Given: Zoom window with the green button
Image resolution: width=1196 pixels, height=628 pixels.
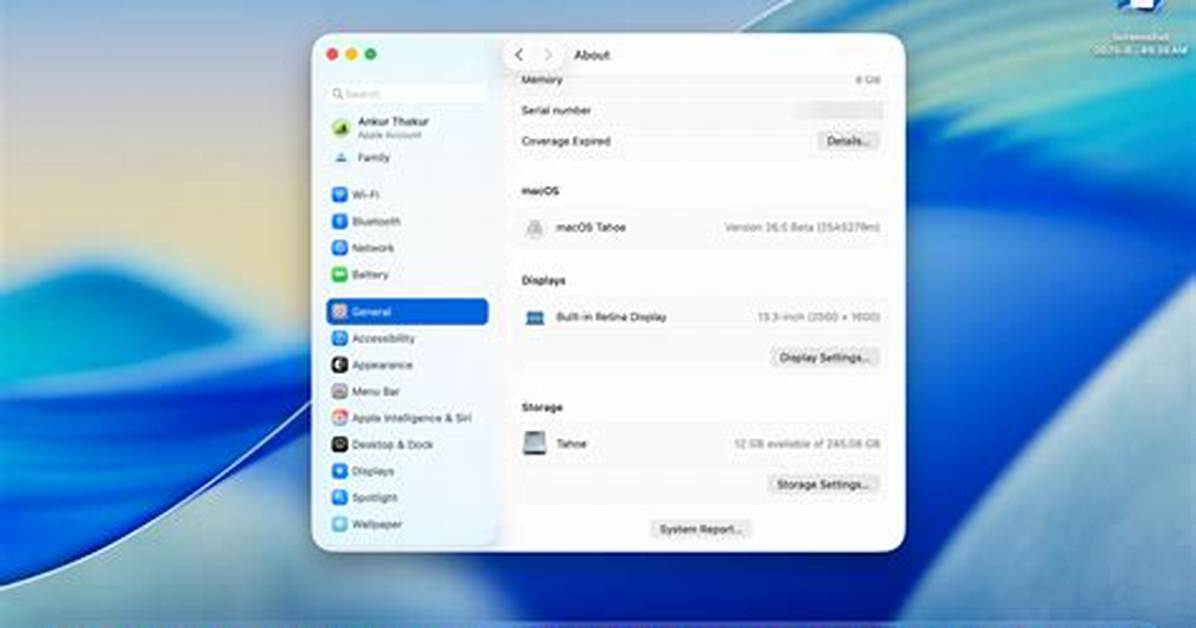Looking at the screenshot, I should pos(371,54).
